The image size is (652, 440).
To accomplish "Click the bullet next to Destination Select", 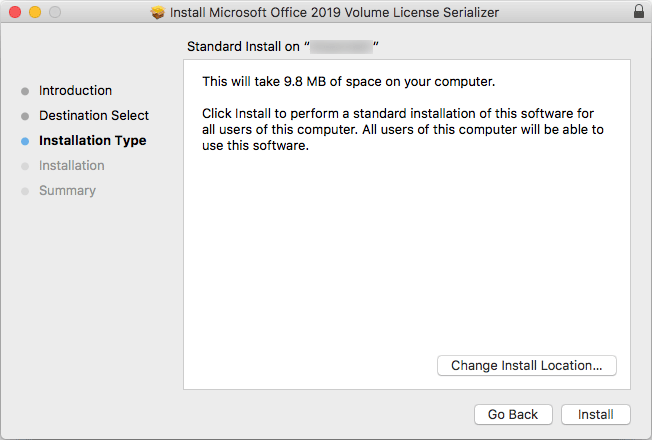I will click(x=25, y=116).
